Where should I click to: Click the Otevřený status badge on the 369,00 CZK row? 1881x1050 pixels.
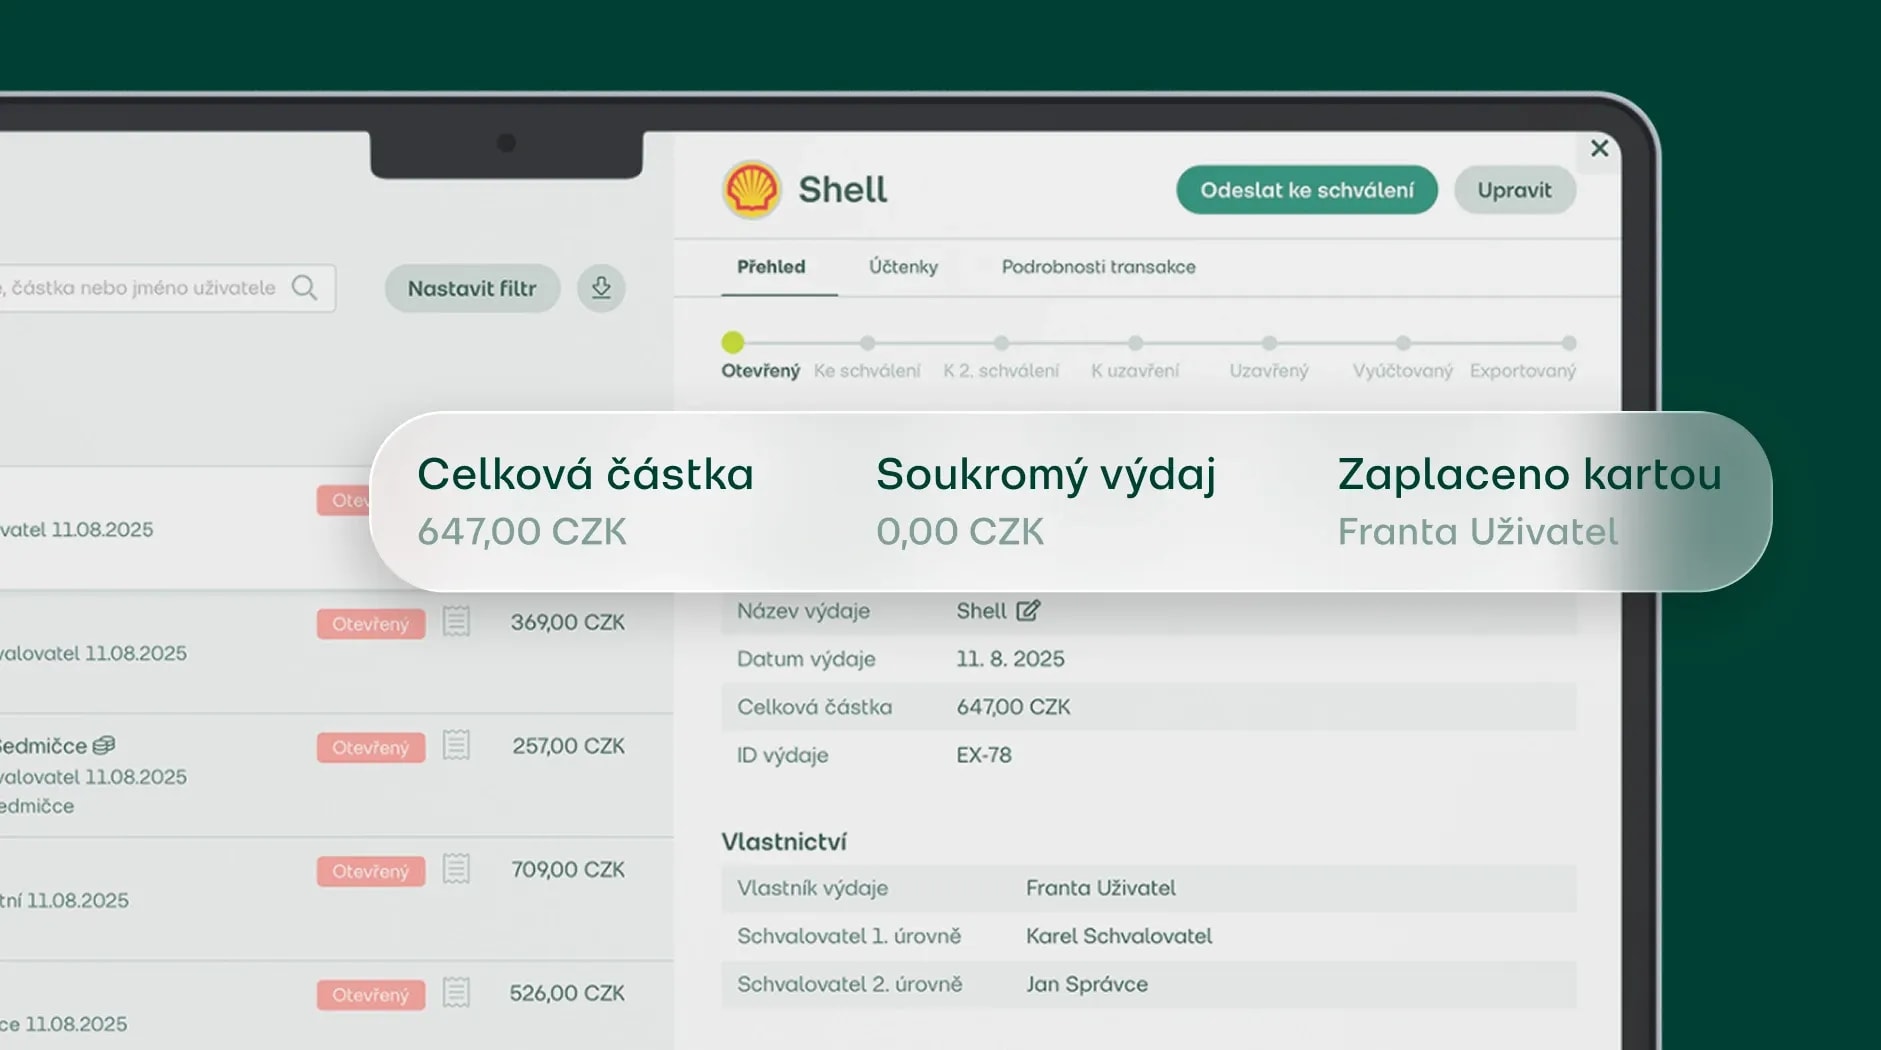(x=370, y=623)
